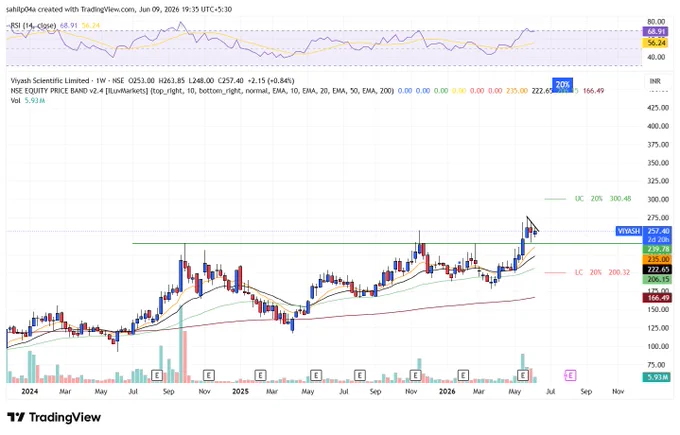Click the +2.15 (+0.84%) change value
The height and width of the screenshot is (435, 680).
[x=271, y=81]
